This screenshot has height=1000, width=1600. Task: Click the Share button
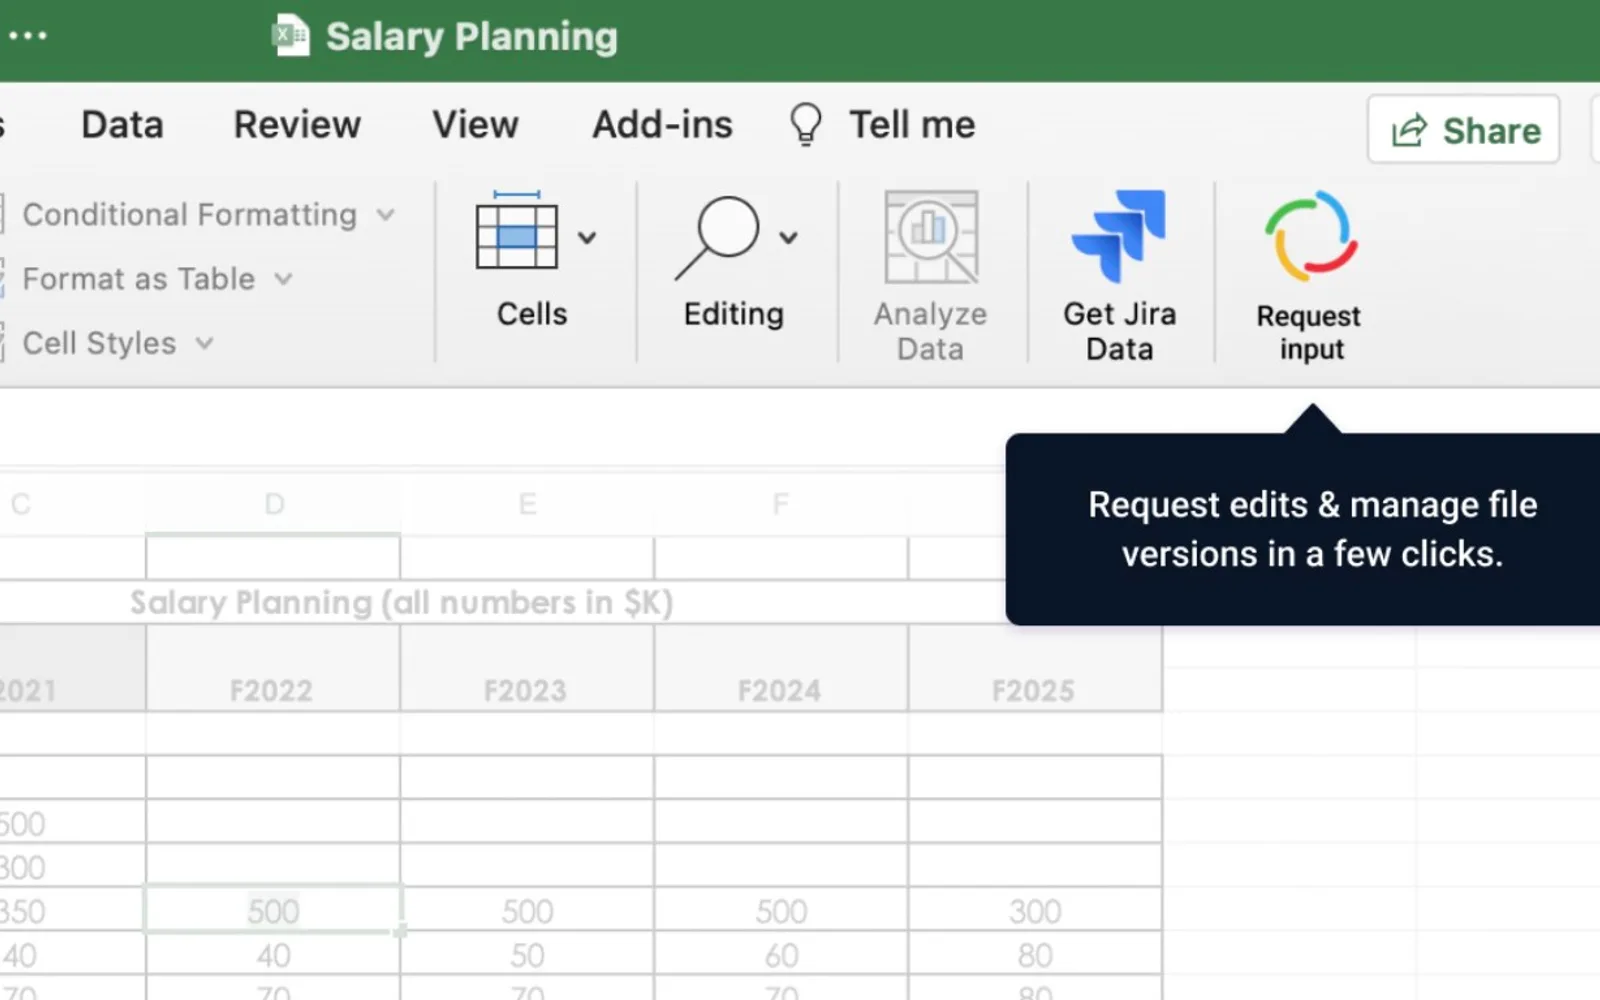coord(1464,129)
